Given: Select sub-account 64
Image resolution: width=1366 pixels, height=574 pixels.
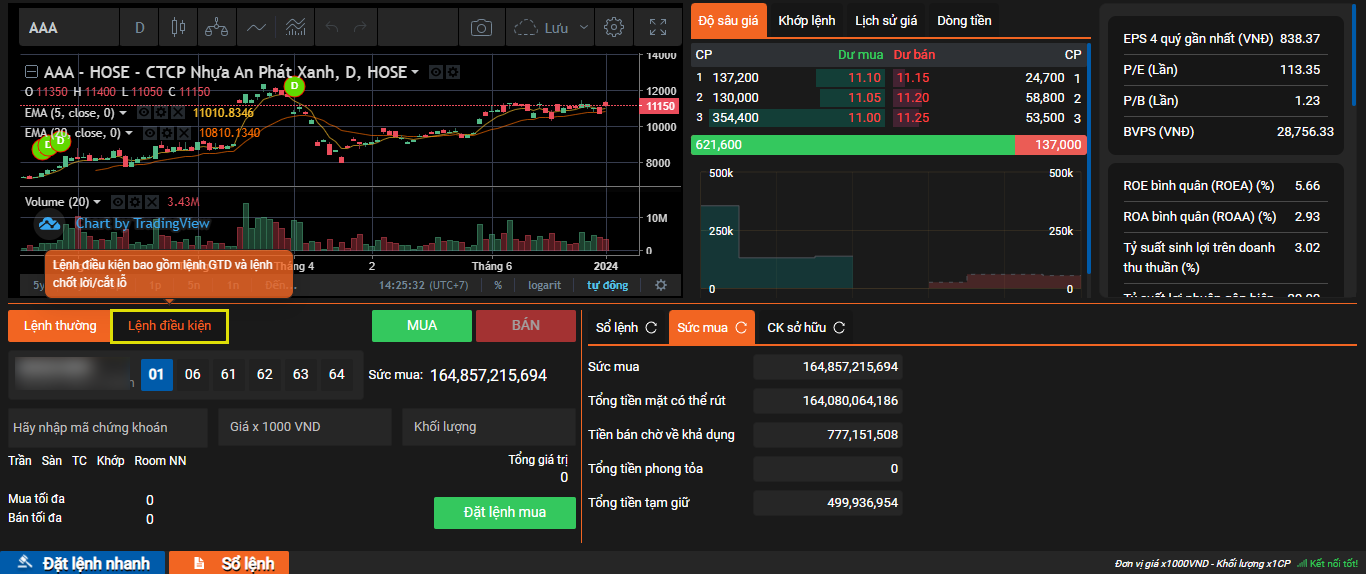Looking at the screenshot, I should coord(337,374).
